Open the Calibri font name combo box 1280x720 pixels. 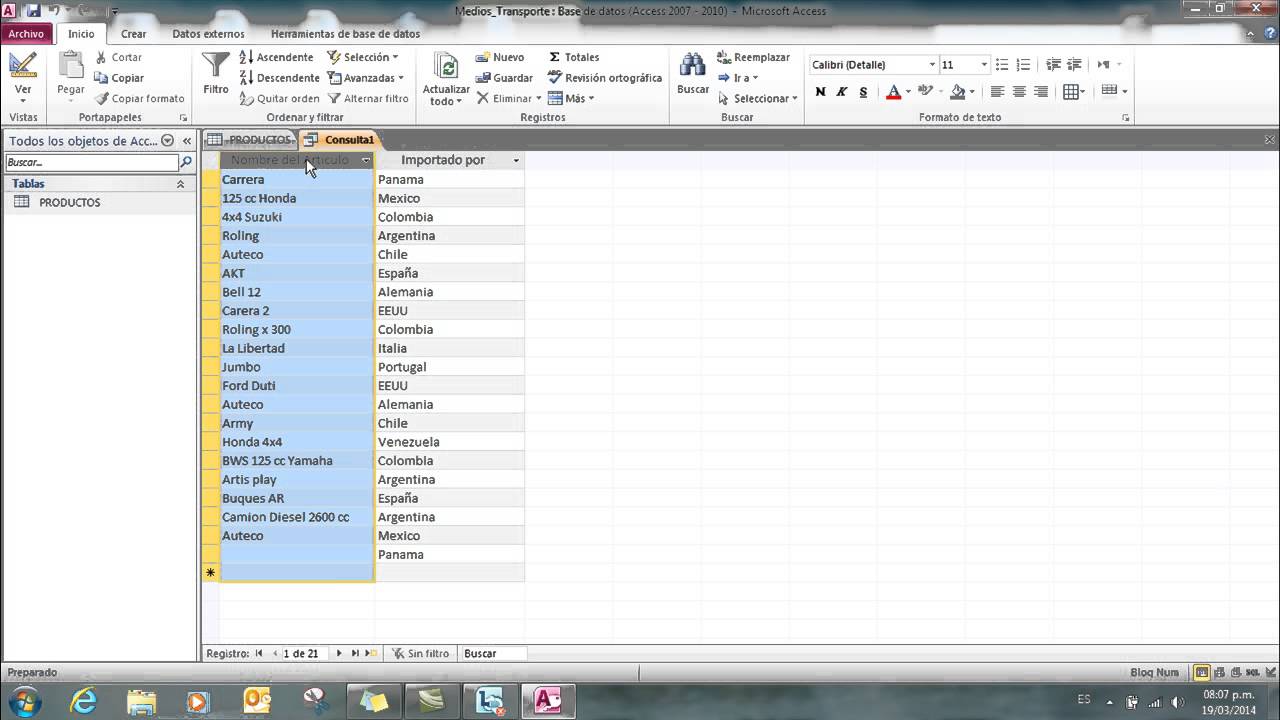pyautogui.click(x=873, y=64)
